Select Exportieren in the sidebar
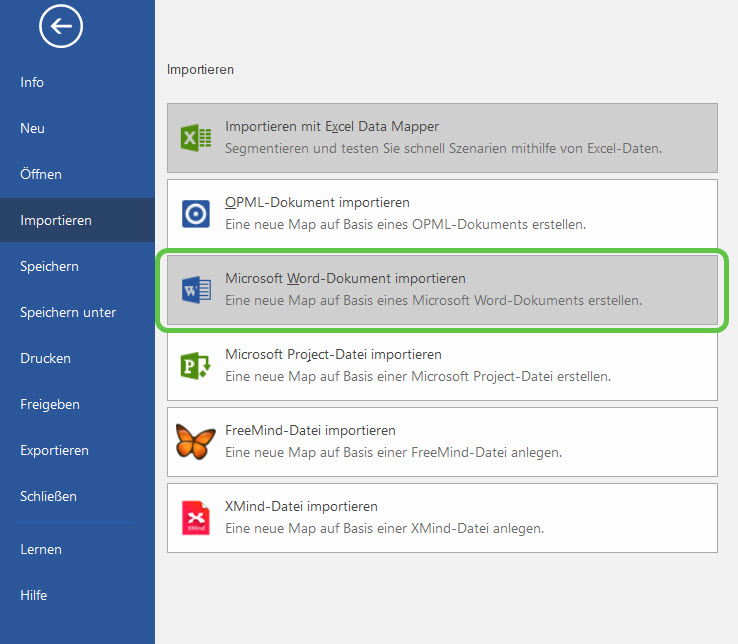The image size is (738, 644). point(55,451)
